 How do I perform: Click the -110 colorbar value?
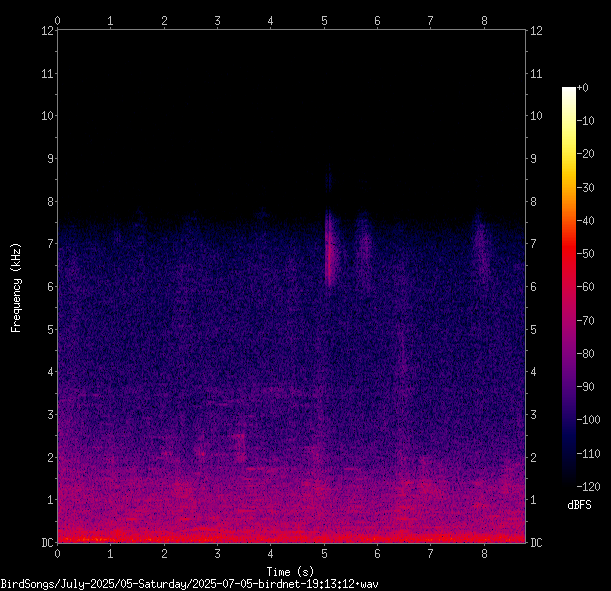(x=588, y=453)
